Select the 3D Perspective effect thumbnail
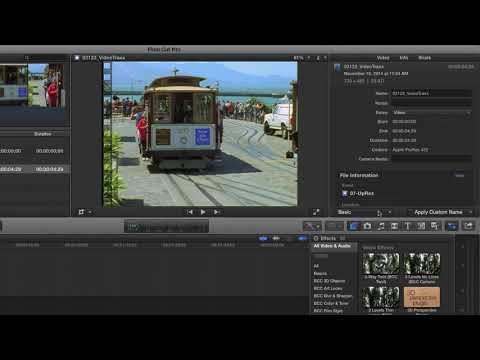Image resolution: width=480 pixels, height=360 pixels. [x=422, y=297]
